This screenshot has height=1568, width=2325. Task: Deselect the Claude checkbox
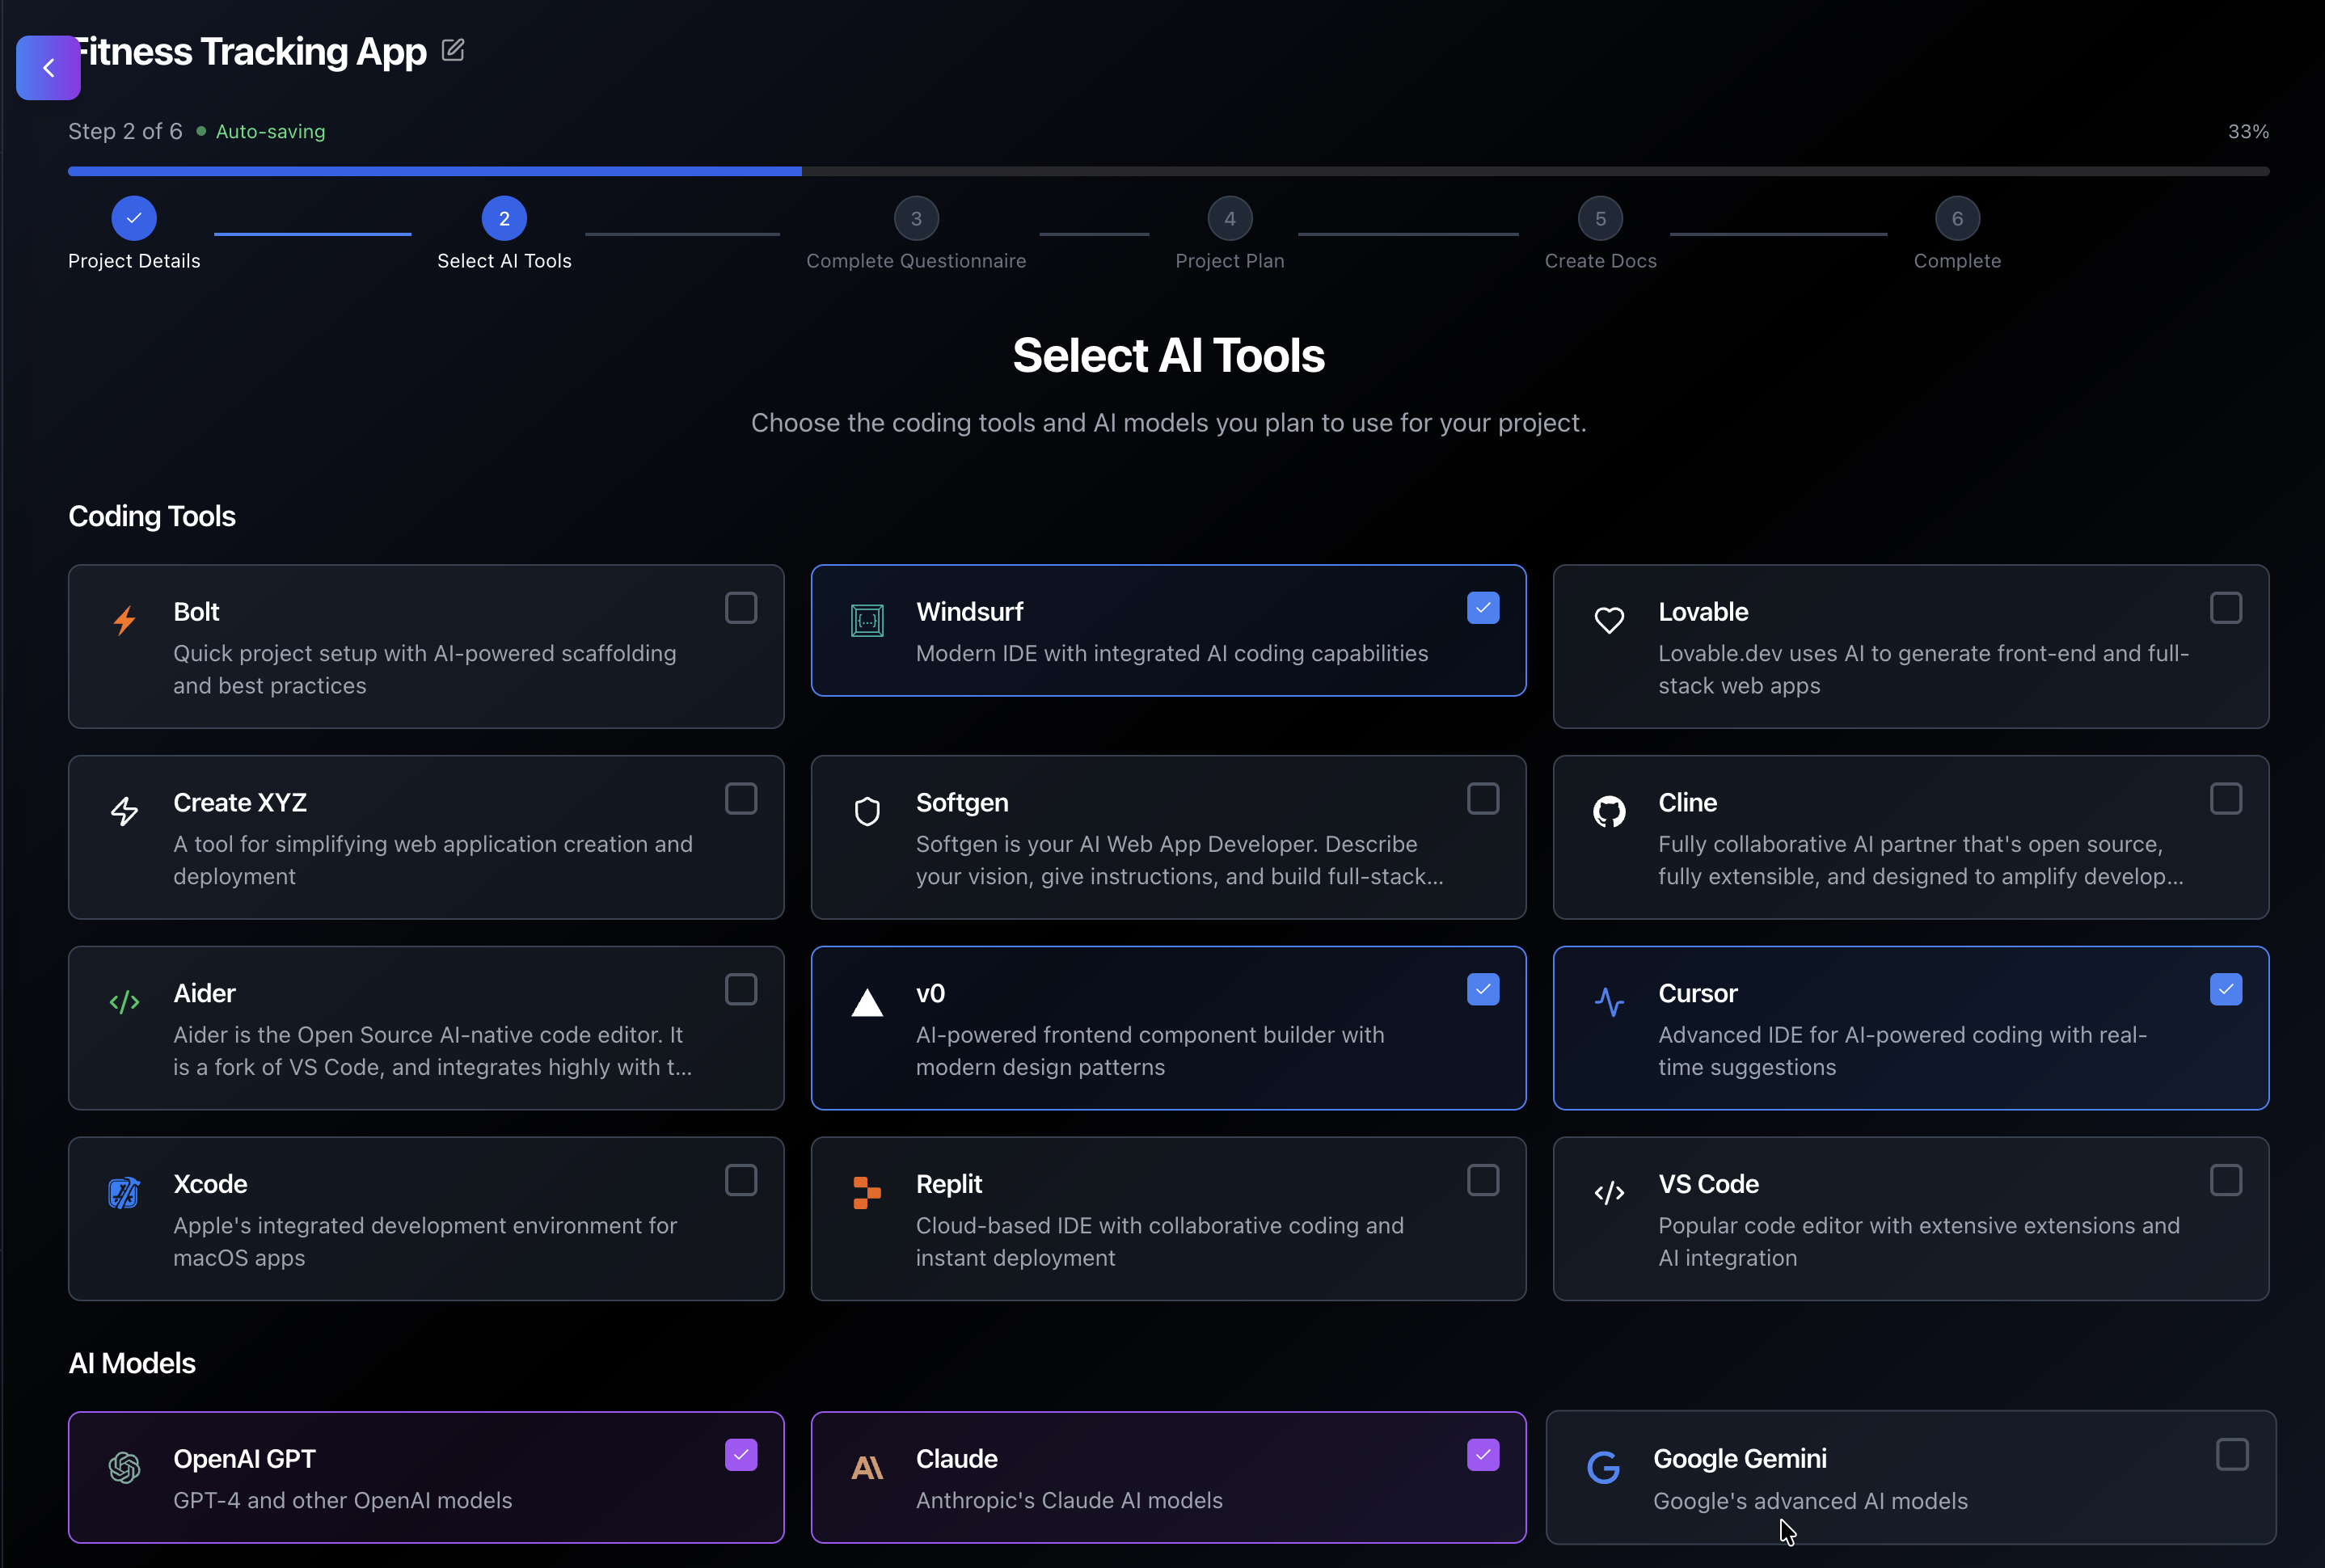click(1483, 1455)
